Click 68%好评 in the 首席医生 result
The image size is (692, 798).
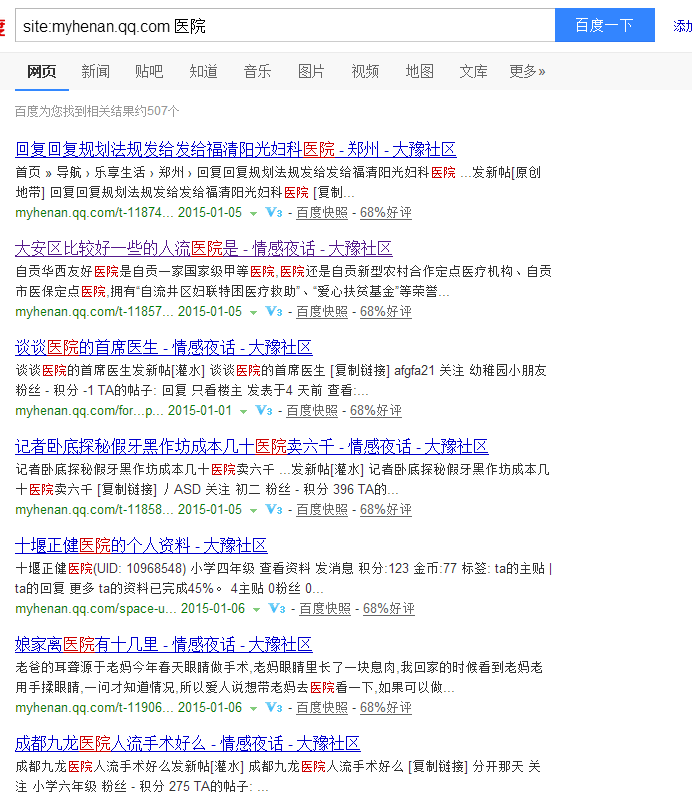tap(376, 410)
